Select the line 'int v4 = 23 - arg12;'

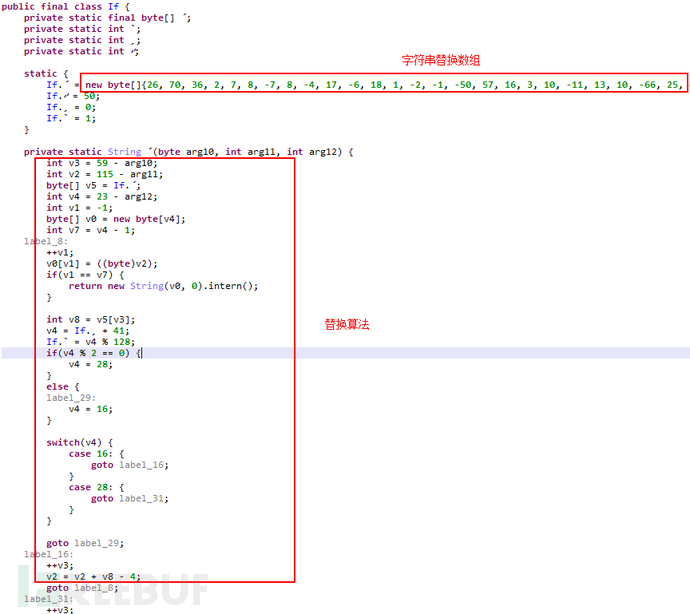[x=102, y=197]
